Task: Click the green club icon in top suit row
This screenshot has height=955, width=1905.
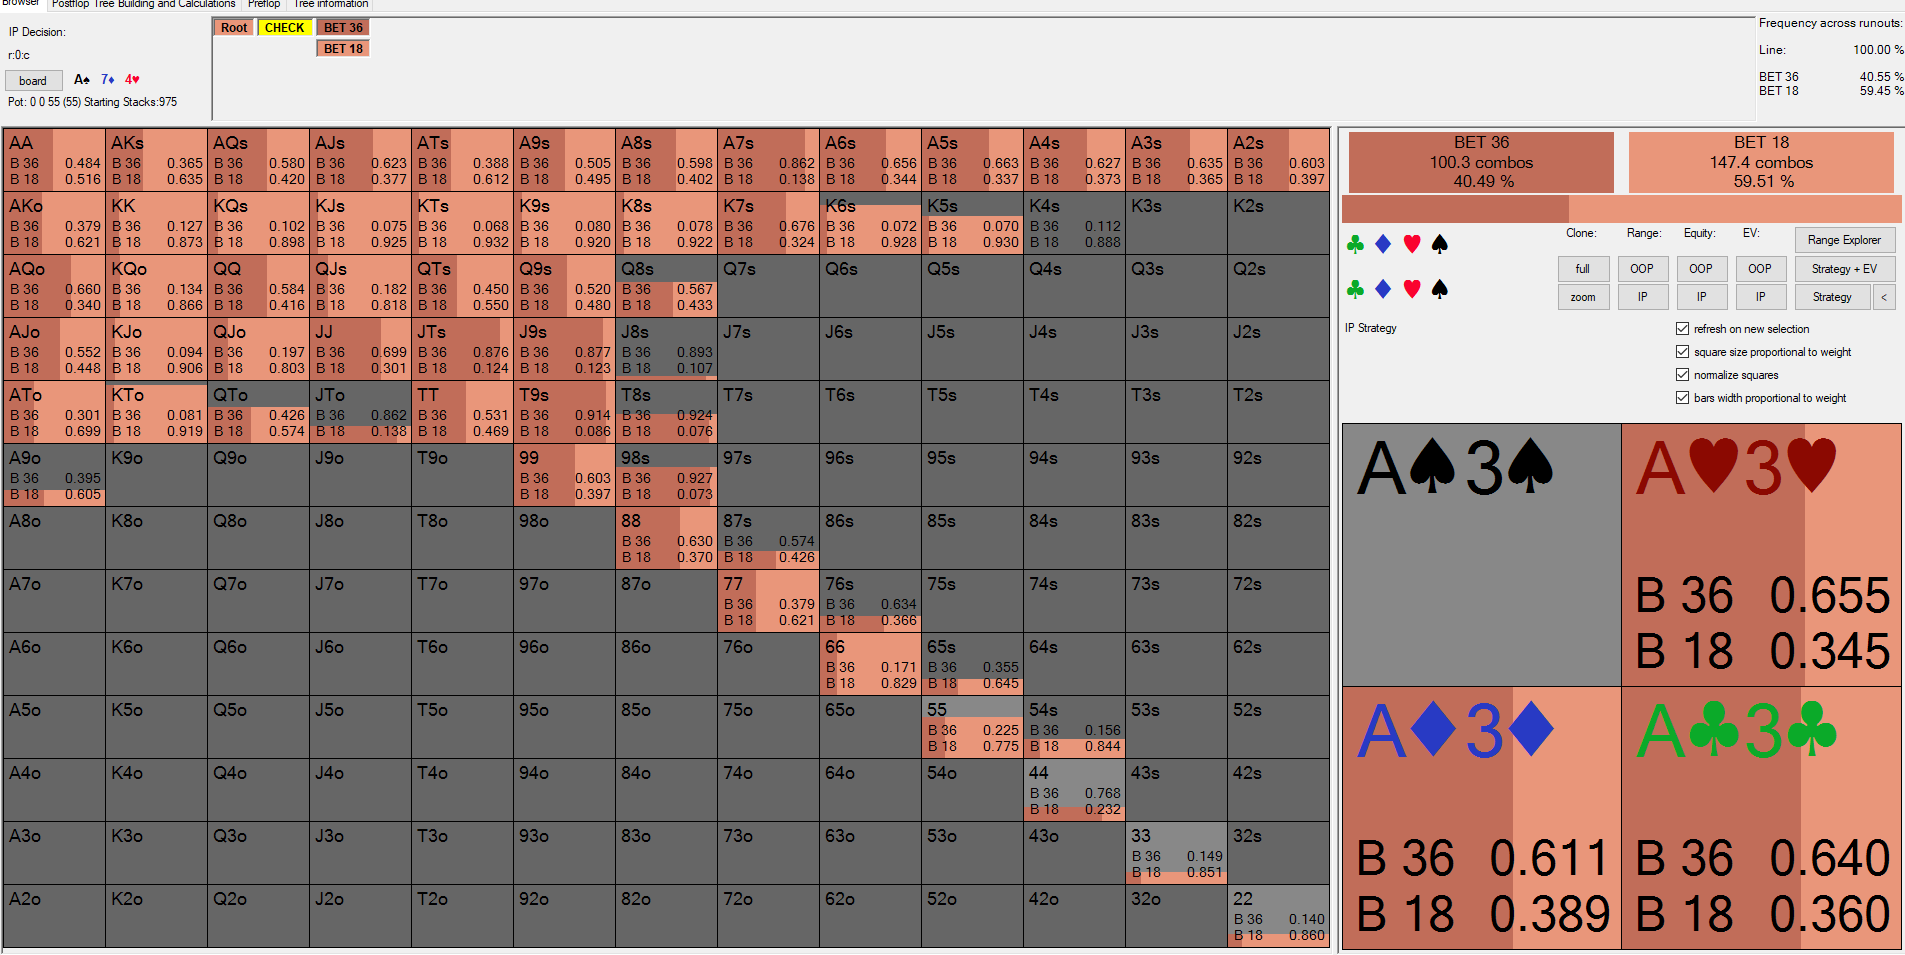Action: (x=1355, y=243)
